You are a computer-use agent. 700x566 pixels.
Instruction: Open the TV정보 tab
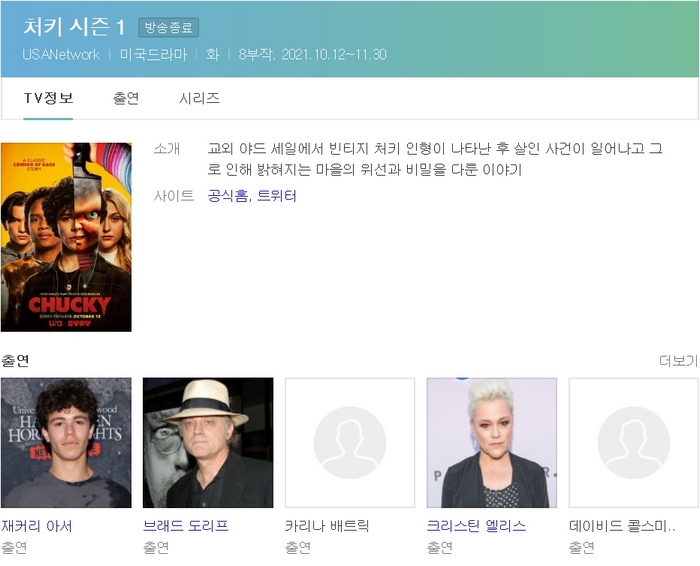point(48,98)
